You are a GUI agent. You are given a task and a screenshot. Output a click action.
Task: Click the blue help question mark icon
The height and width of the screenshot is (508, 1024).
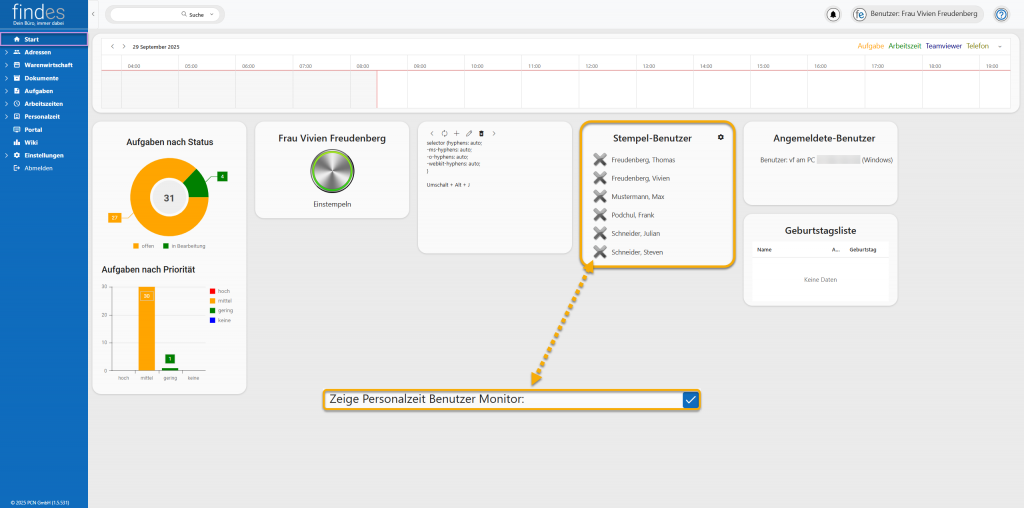pos(1000,15)
